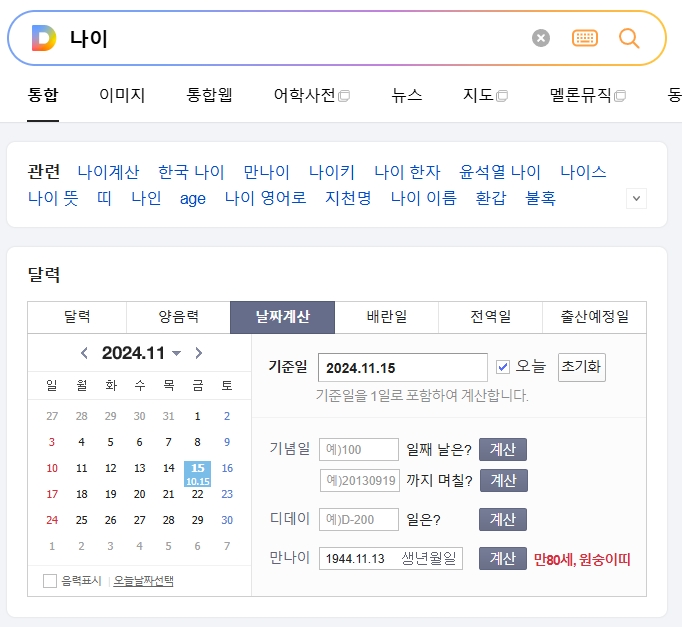Image resolution: width=682 pixels, height=627 pixels.
Task: Open related search 만나이
Action: [266, 172]
